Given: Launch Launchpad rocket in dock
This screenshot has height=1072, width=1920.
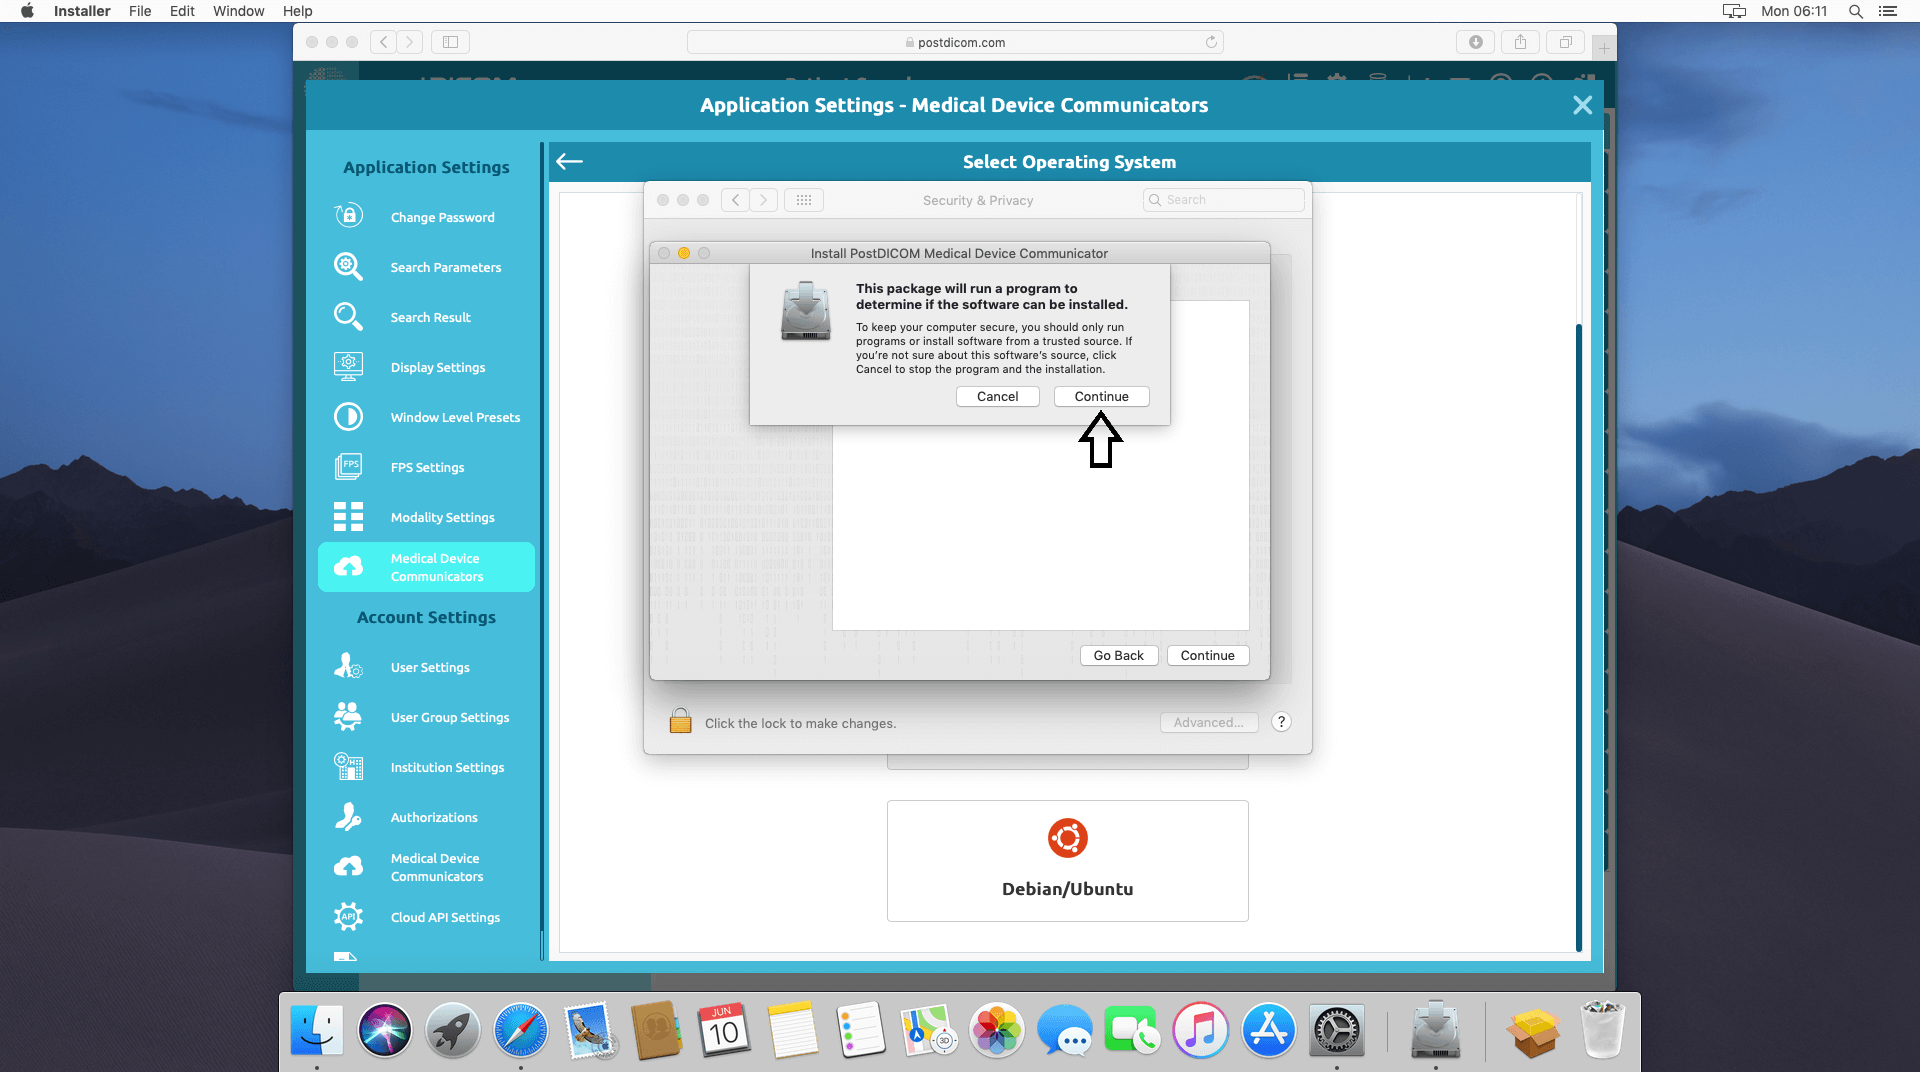Looking at the screenshot, I should coord(453,1030).
